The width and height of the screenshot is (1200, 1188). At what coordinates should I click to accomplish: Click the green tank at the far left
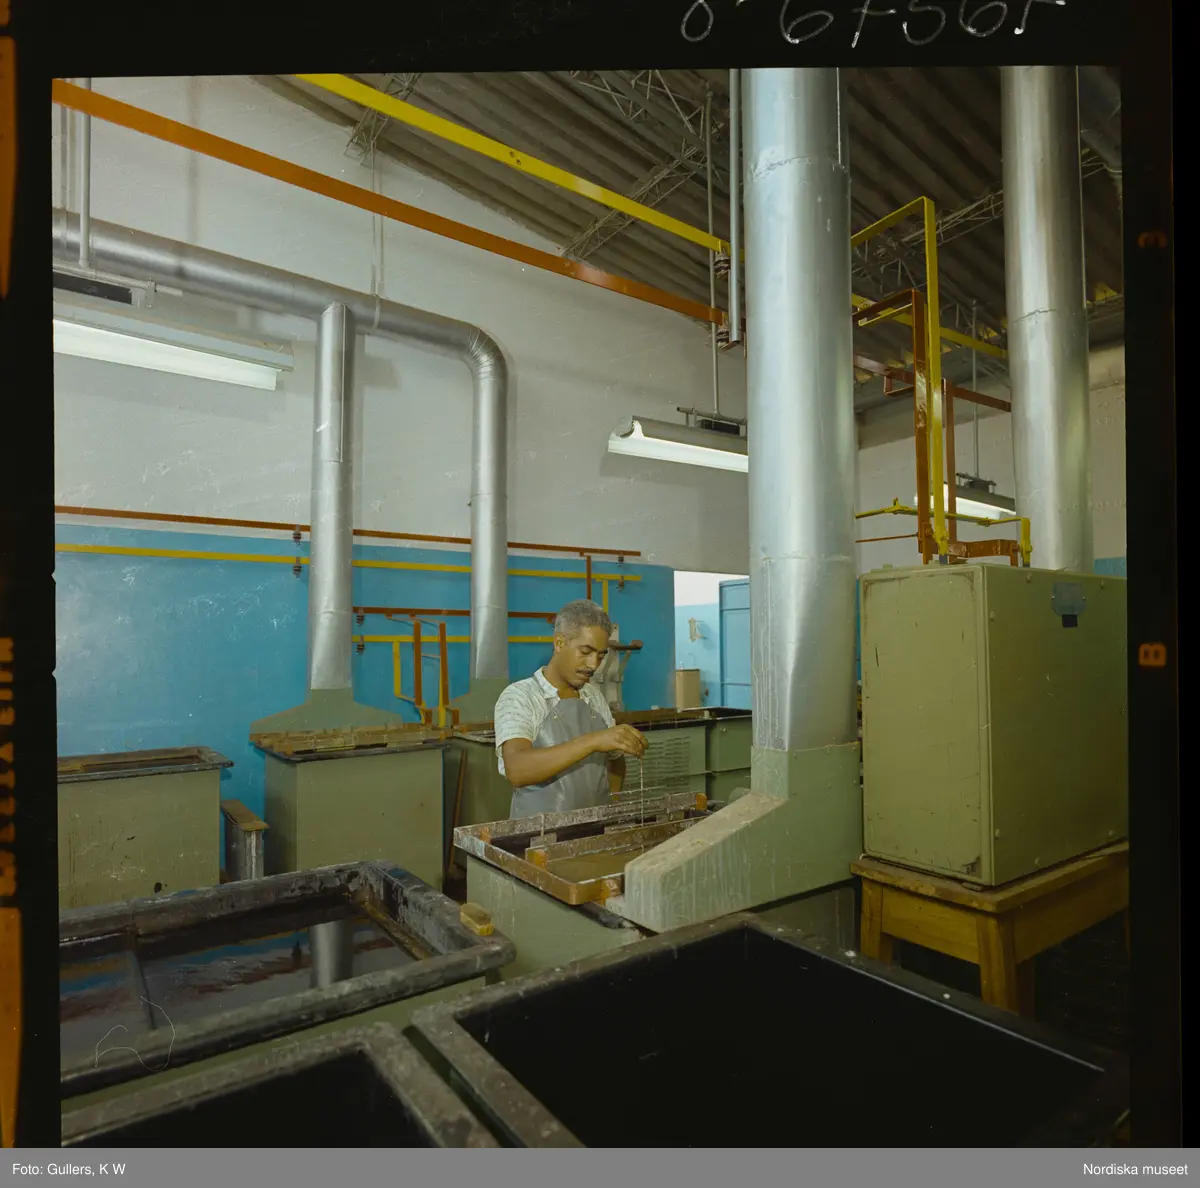[x=140, y=820]
